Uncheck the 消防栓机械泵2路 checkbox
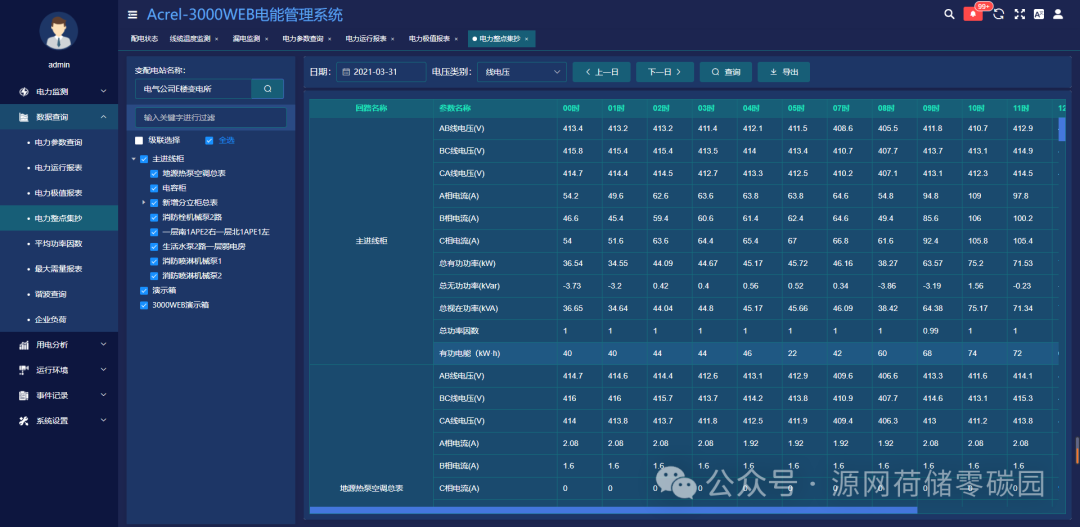Image resolution: width=1080 pixels, height=527 pixels. 154,218
